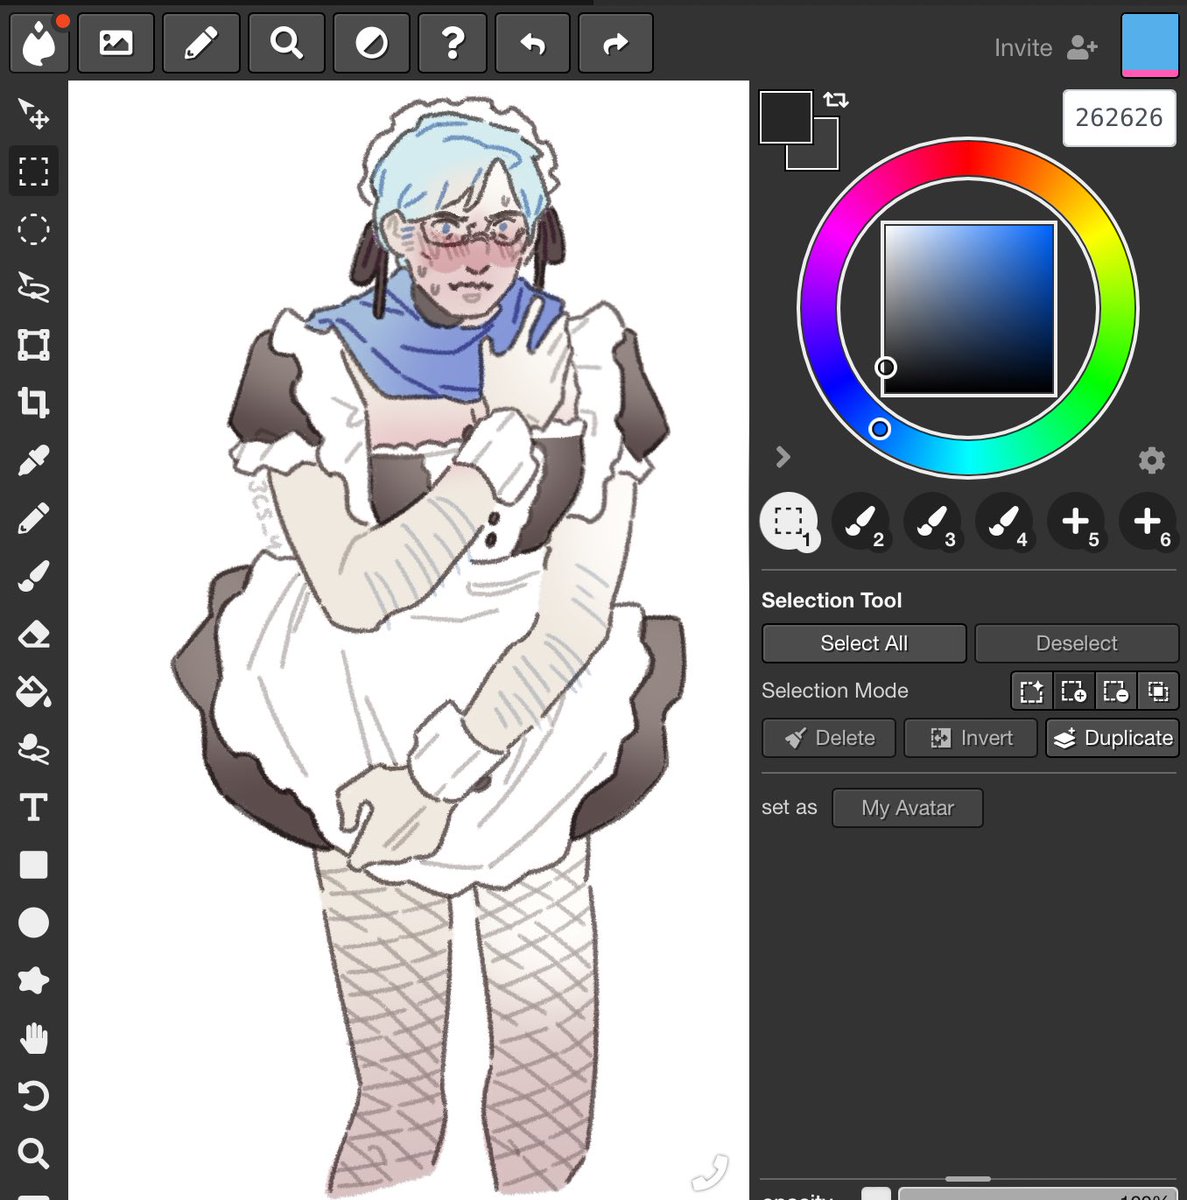
Task: Select the Transform tool
Action: 33,345
